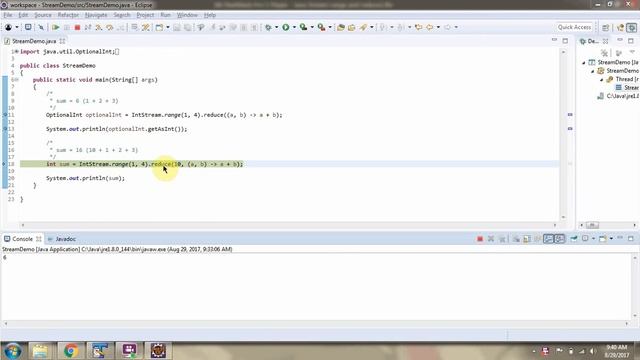This screenshot has width=640, height=360.
Task: Click the Step Into toolbar icon
Action: pyautogui.click(x=99, y=27)
